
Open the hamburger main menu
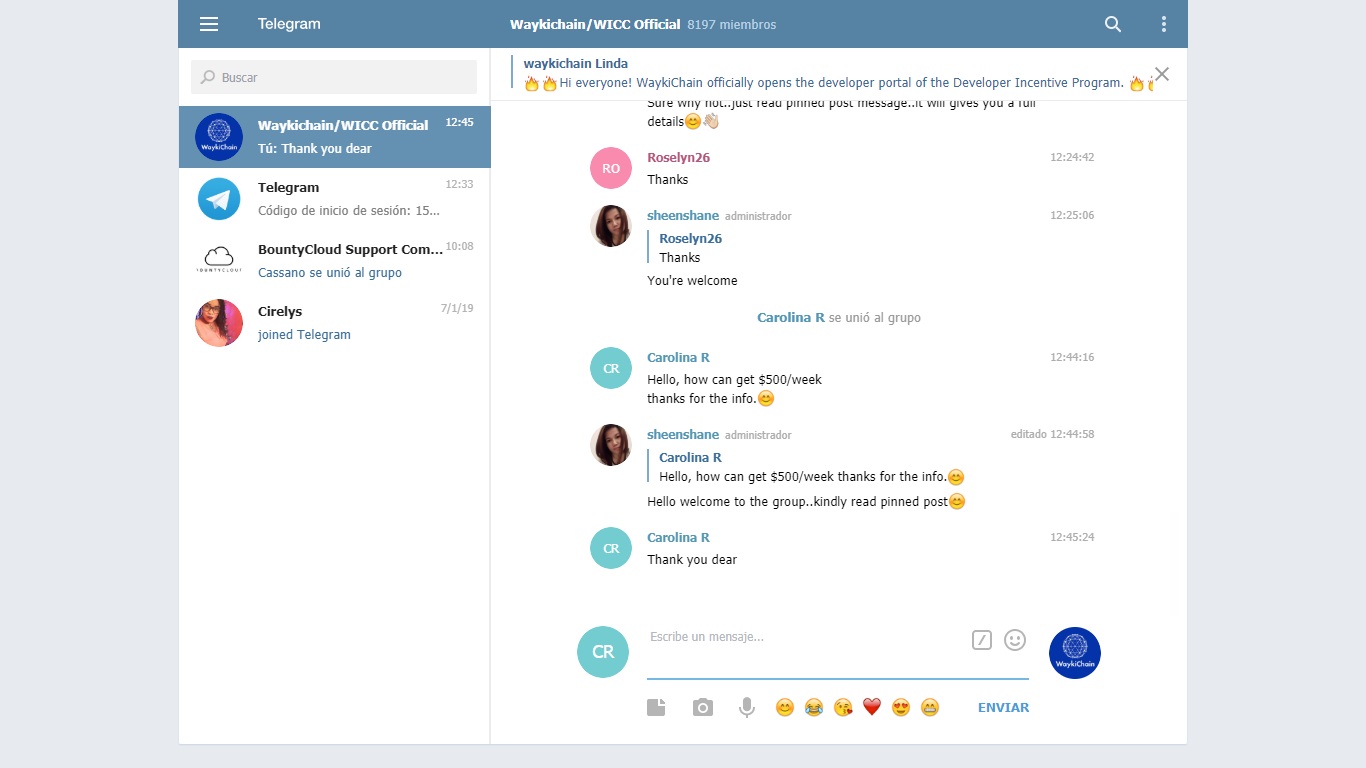(209, 24)
